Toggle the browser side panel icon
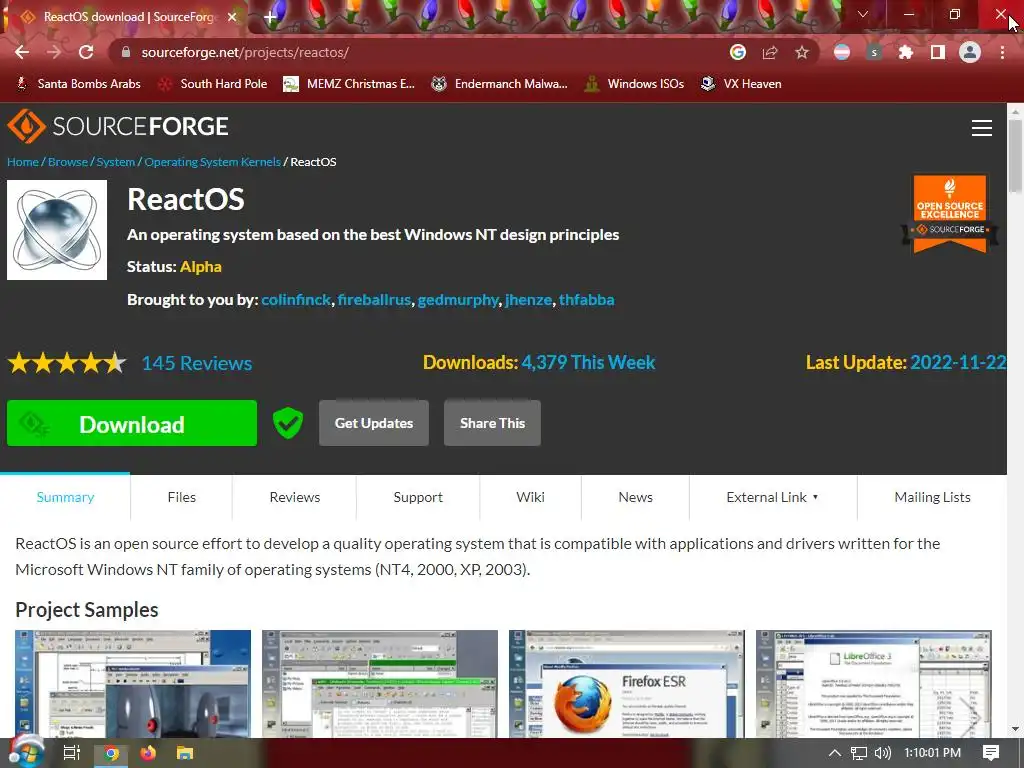This screenshot has width=1024, height=768. (938, 52)
